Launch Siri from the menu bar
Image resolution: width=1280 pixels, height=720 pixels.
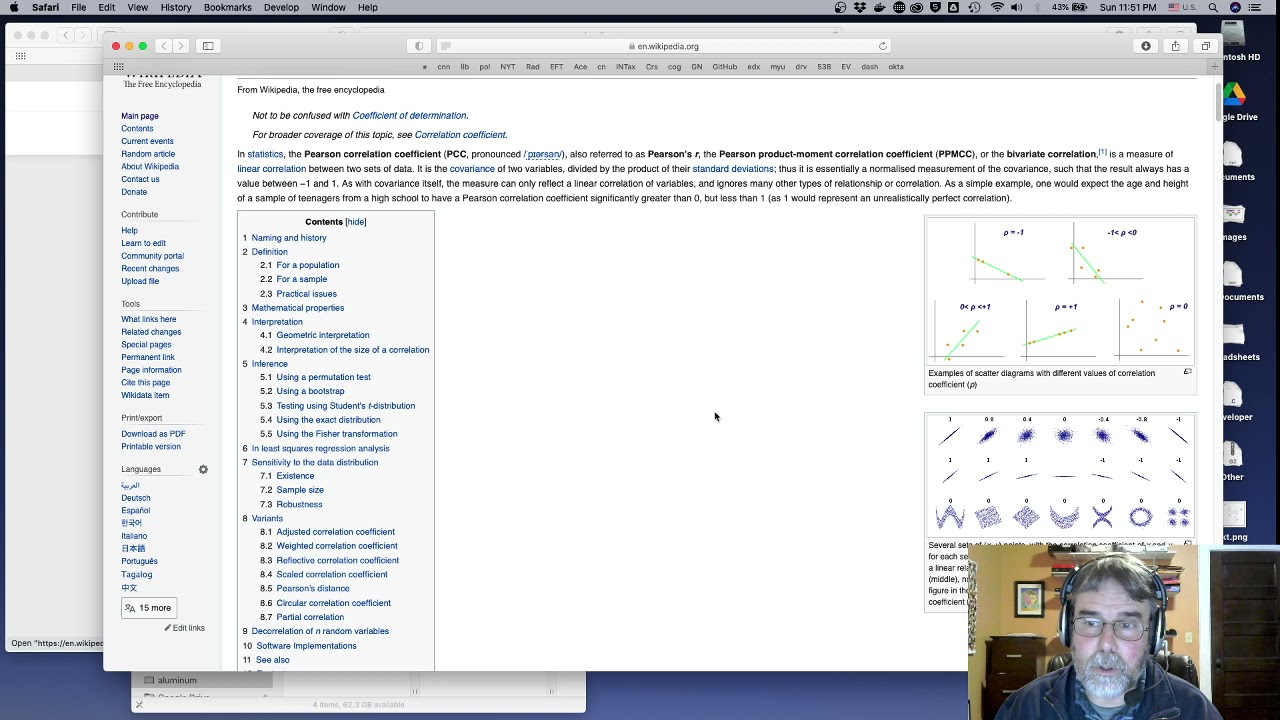(1235, 8)
